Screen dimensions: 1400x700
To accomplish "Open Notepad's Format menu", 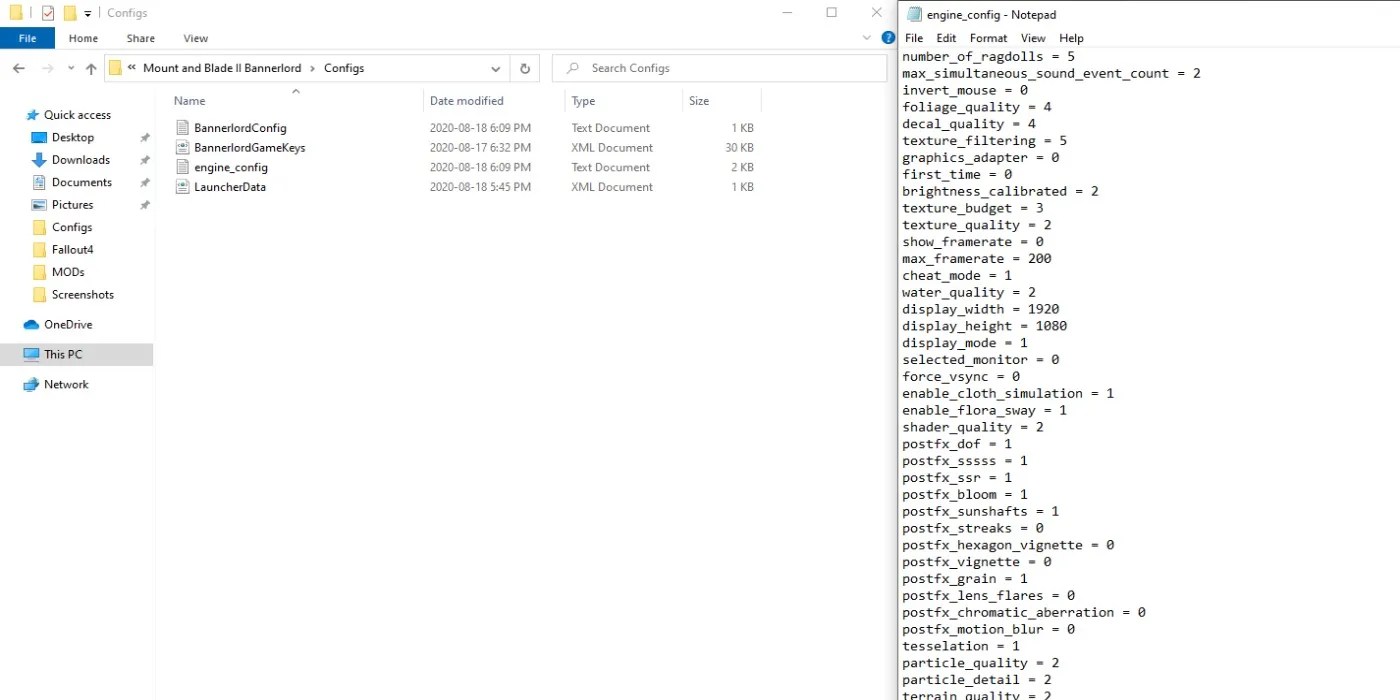I will 988,38.
